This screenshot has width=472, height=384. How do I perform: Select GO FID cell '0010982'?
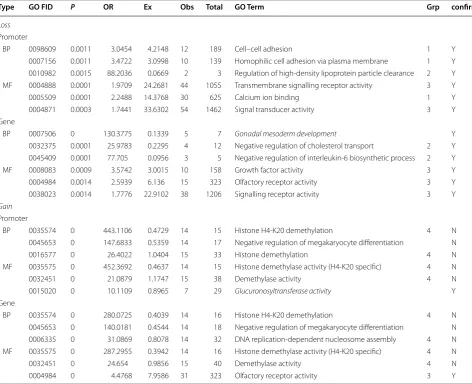click(42, 73)
